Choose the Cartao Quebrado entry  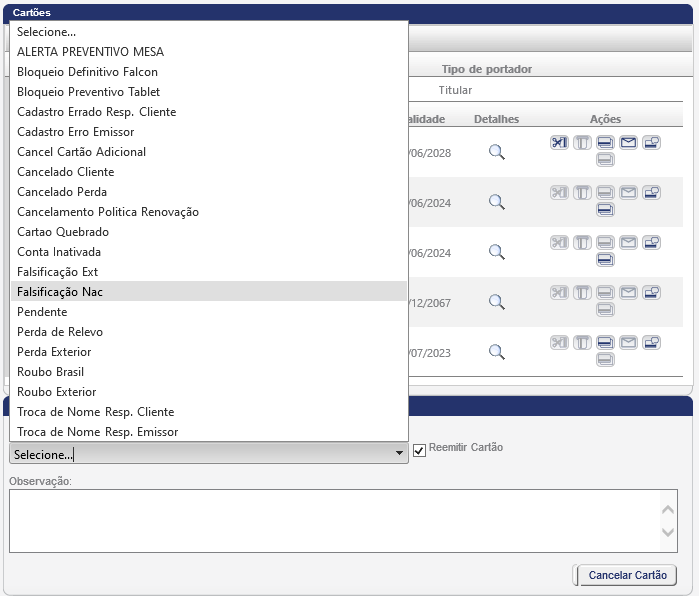[x=63, y=232]
